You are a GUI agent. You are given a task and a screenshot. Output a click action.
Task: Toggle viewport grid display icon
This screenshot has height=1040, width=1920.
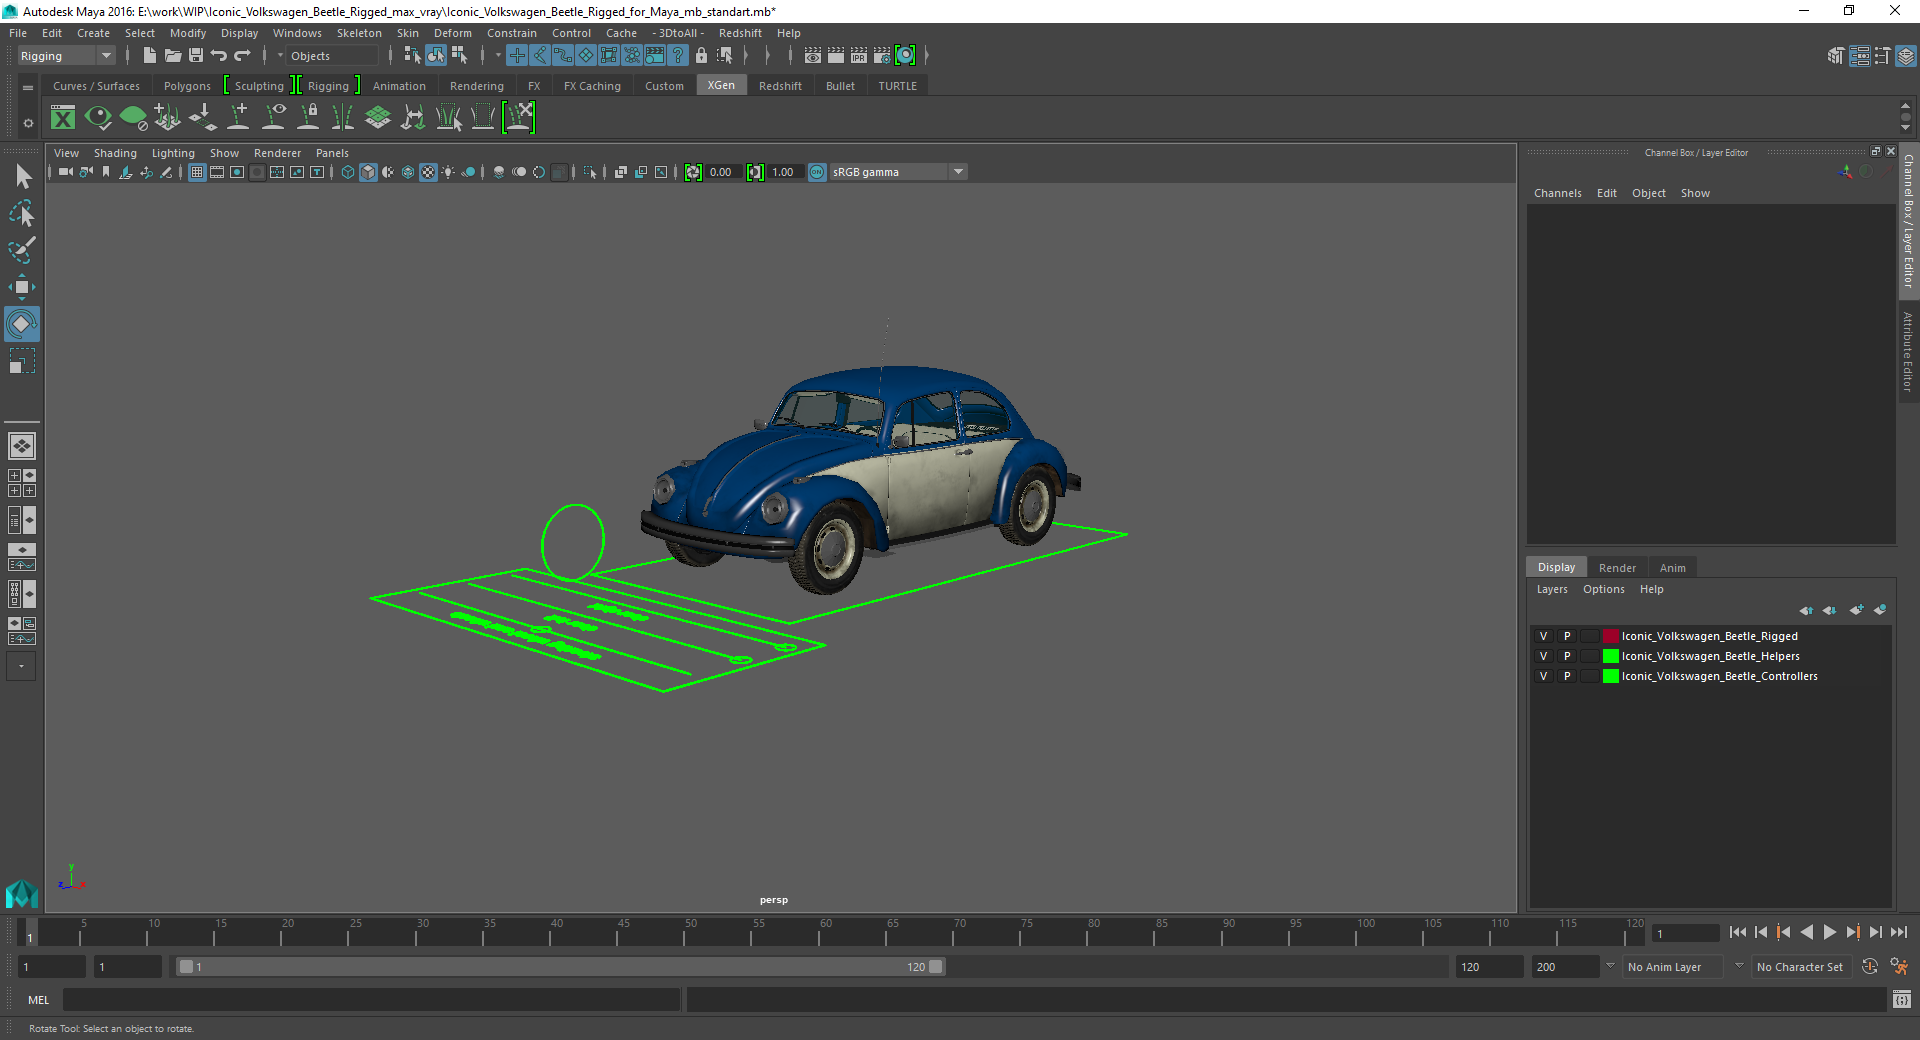[197, 172]
